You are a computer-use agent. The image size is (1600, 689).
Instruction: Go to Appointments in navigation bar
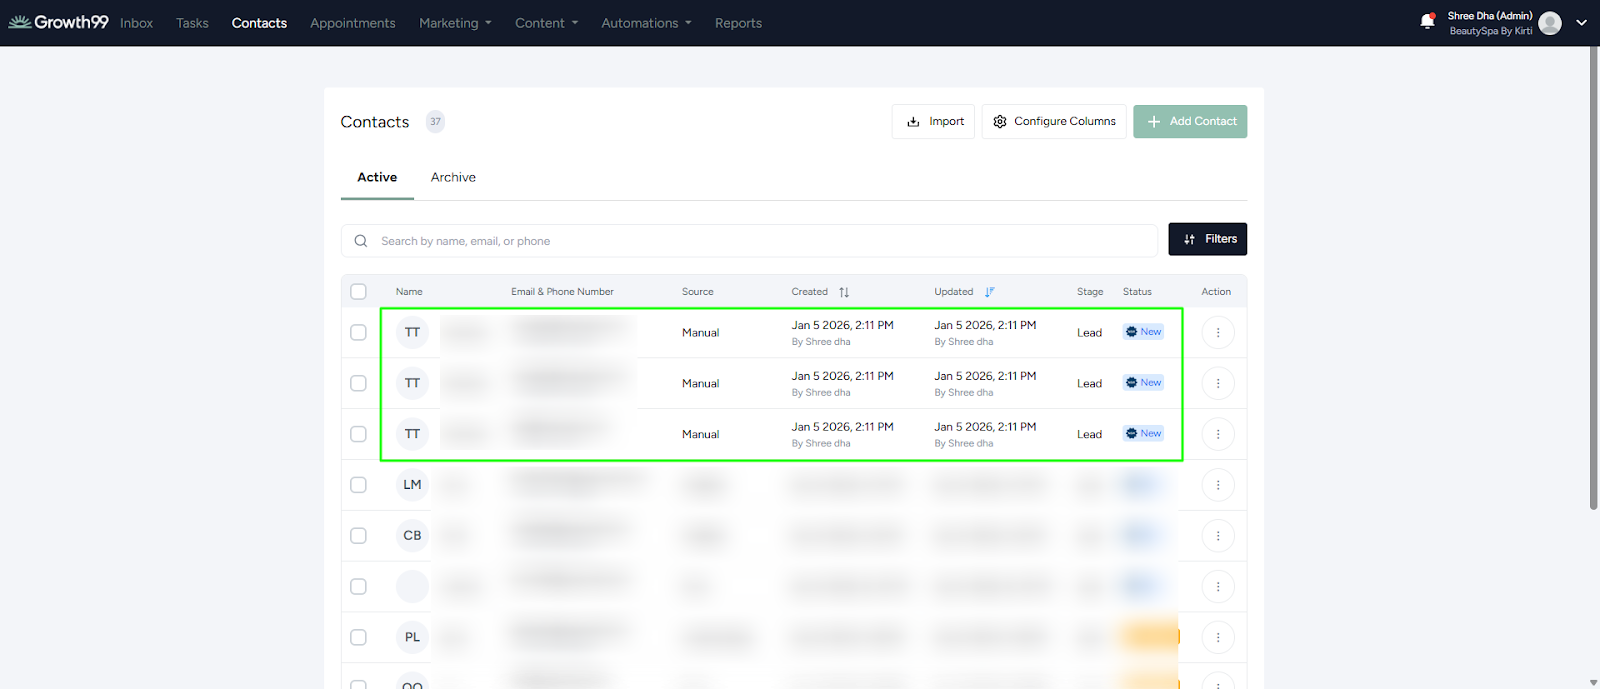(x=352, y=23)
